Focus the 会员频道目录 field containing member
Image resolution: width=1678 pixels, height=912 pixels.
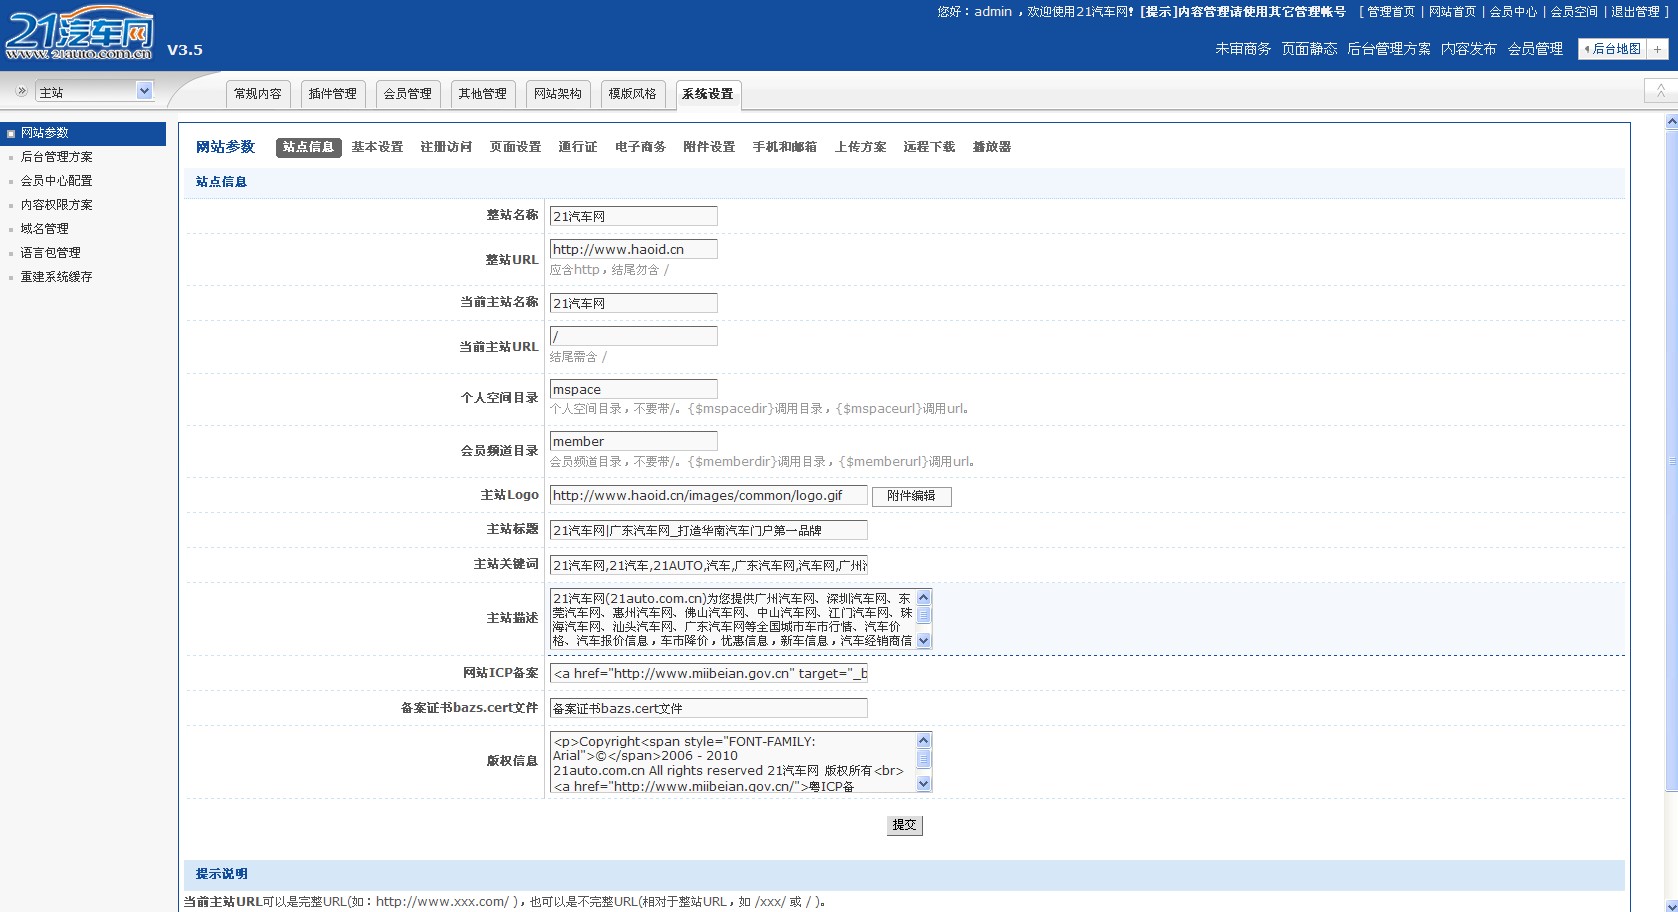click(x=633, y=441)
